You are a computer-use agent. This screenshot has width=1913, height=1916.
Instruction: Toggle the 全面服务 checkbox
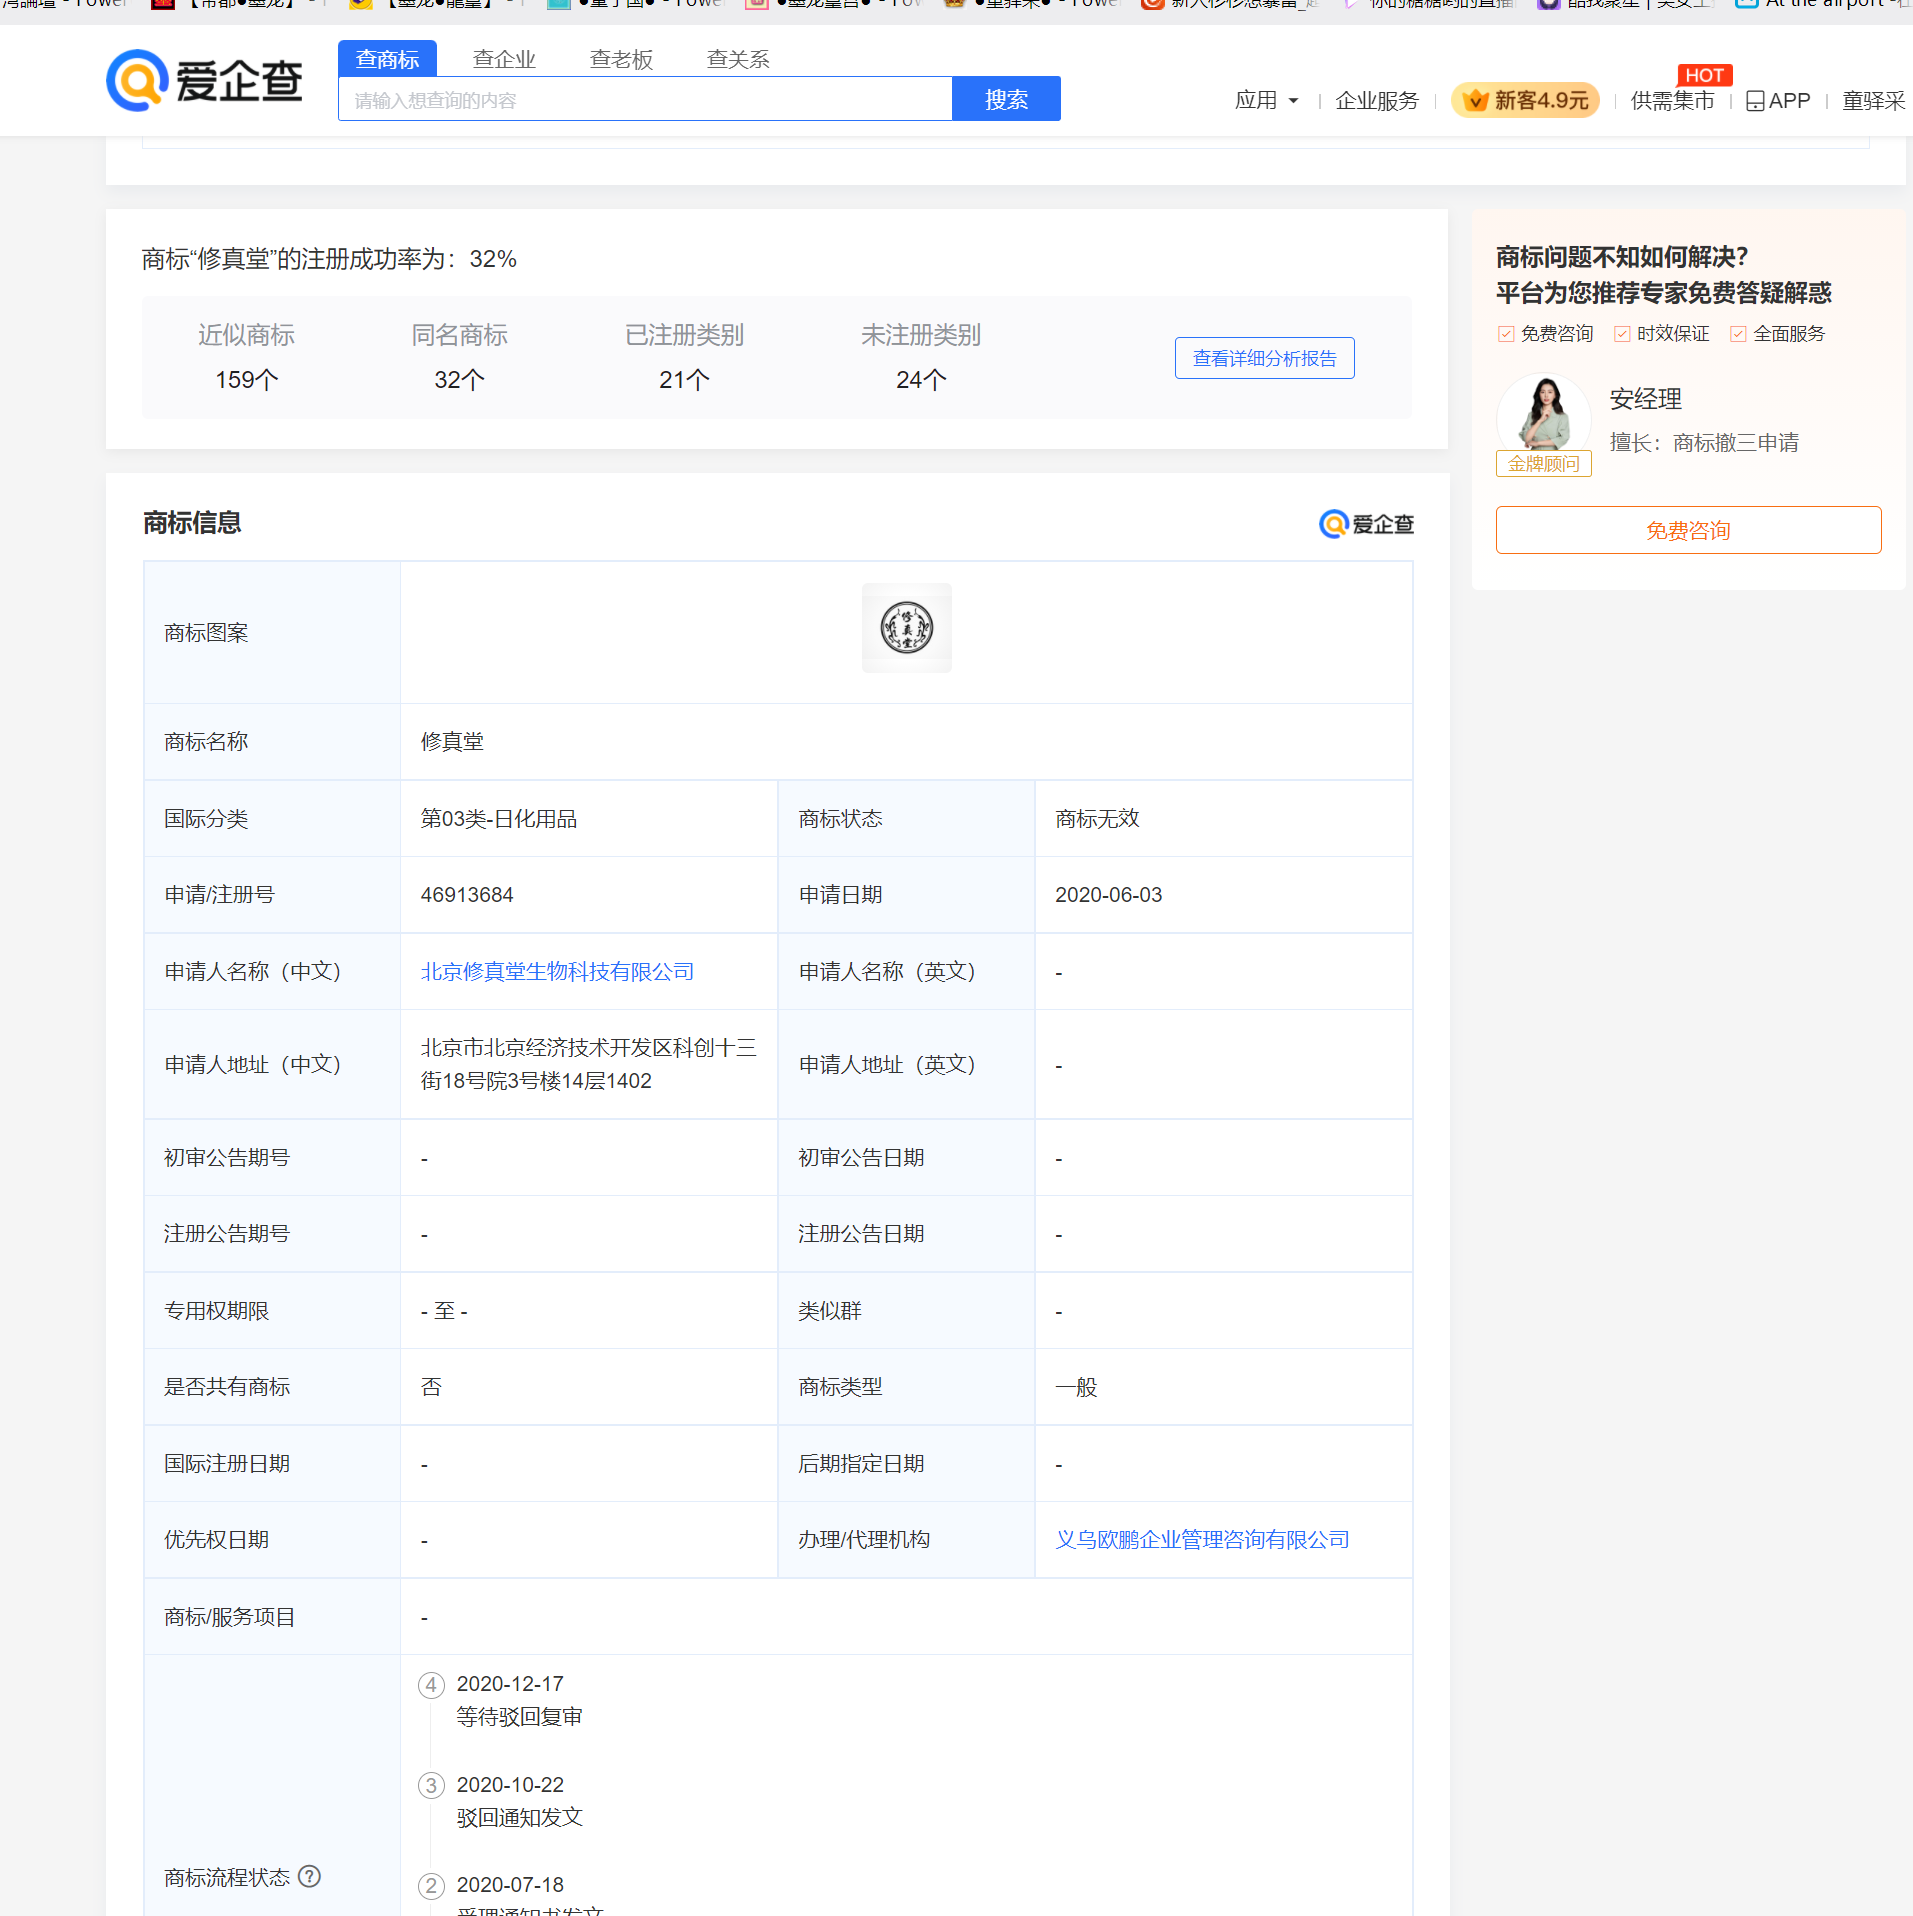pos(1738,334)
